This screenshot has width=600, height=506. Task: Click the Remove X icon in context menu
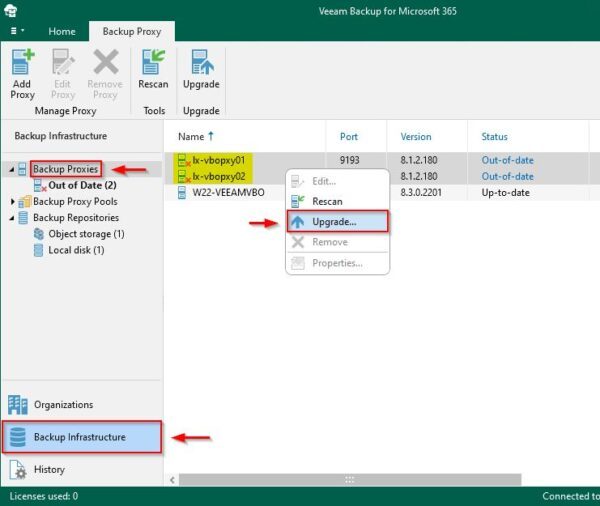(298, 242)
